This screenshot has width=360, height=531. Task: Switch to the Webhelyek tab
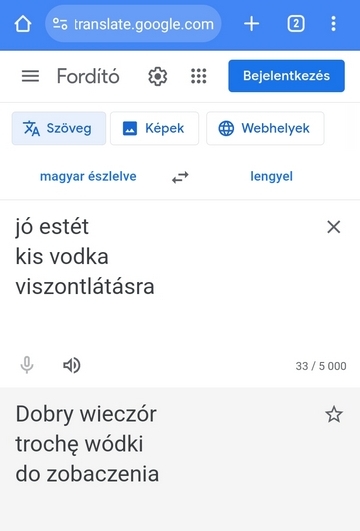265,128
